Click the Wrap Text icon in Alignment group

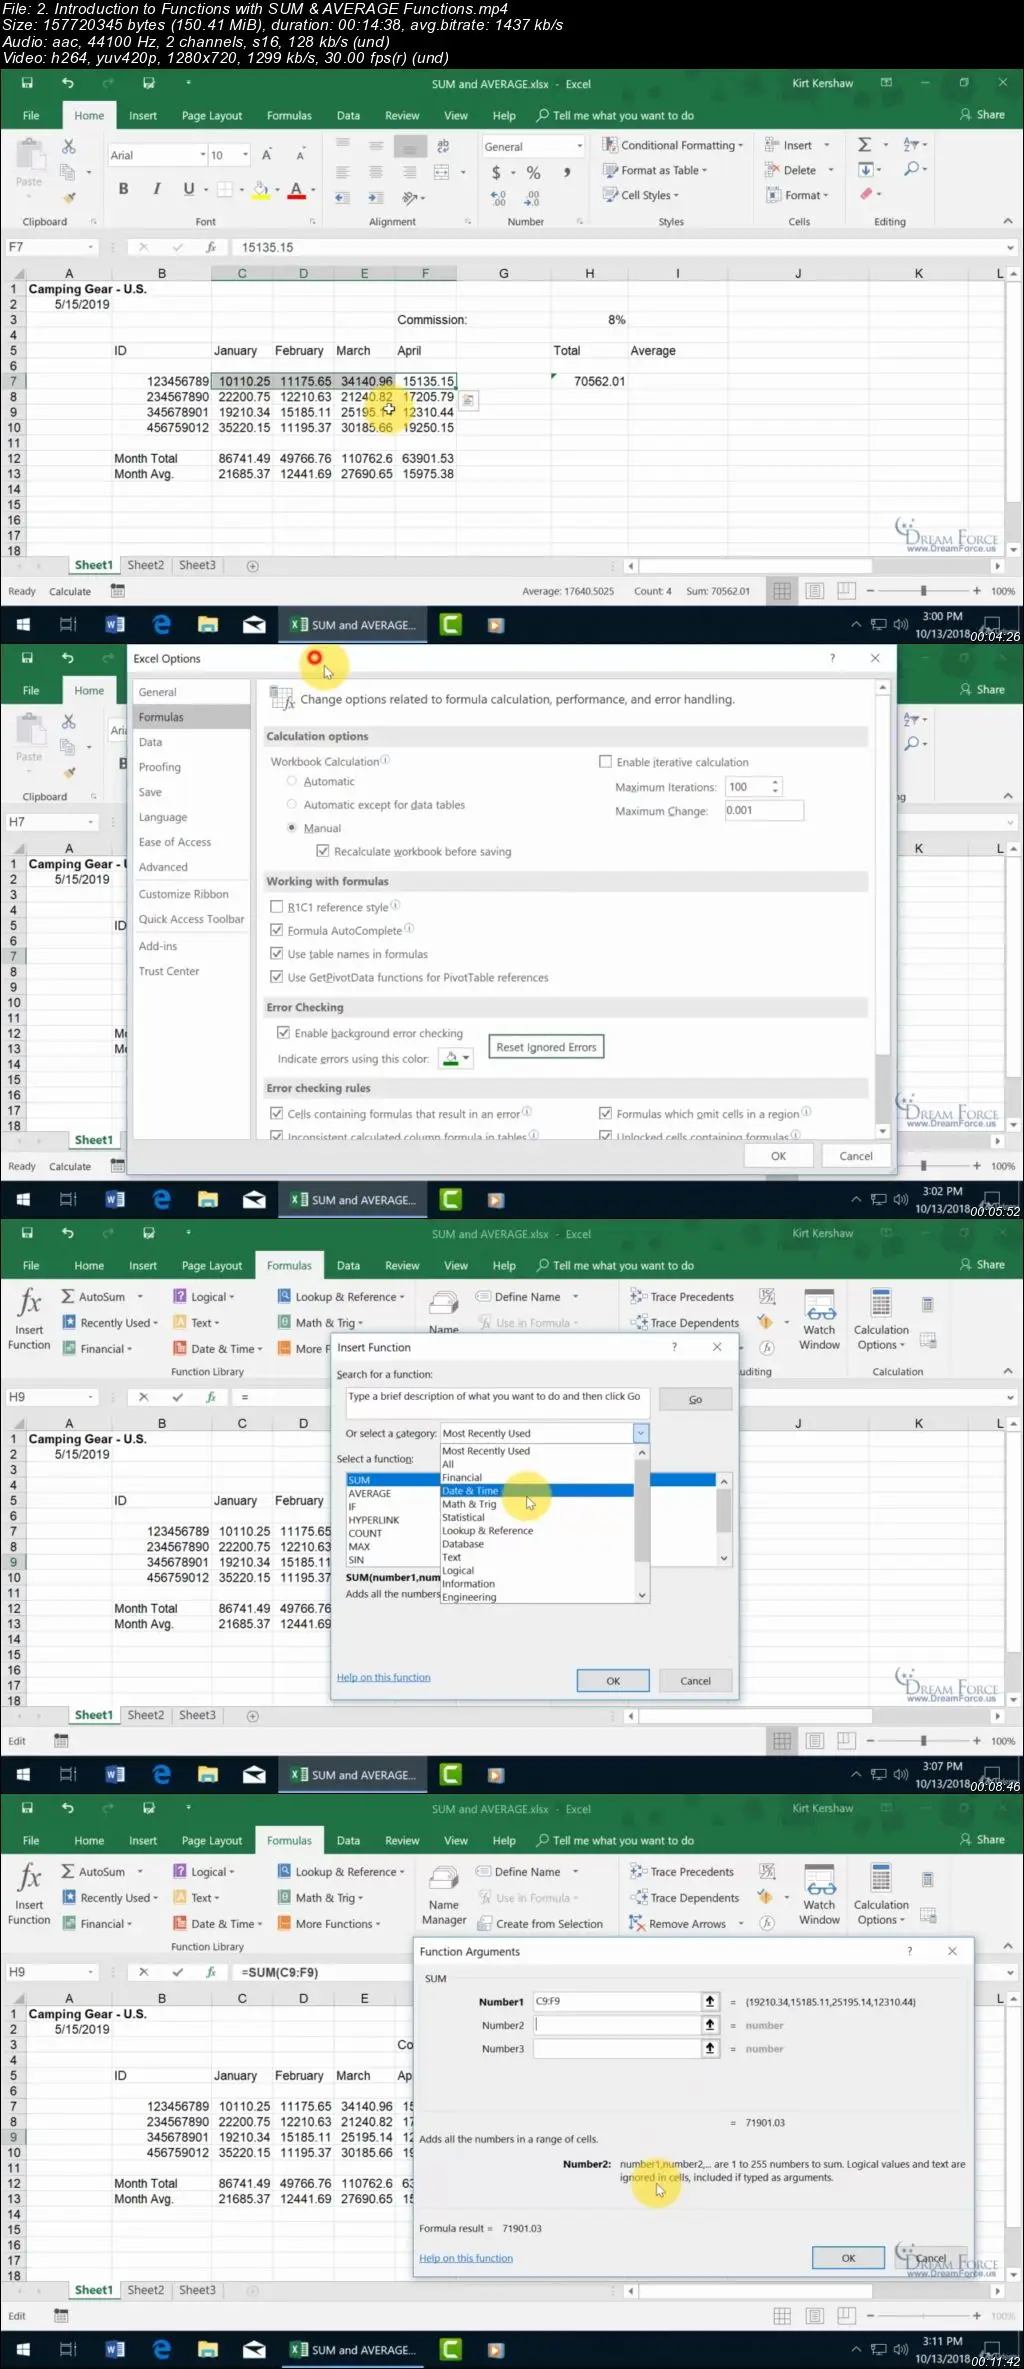click(x=443, y=146)
